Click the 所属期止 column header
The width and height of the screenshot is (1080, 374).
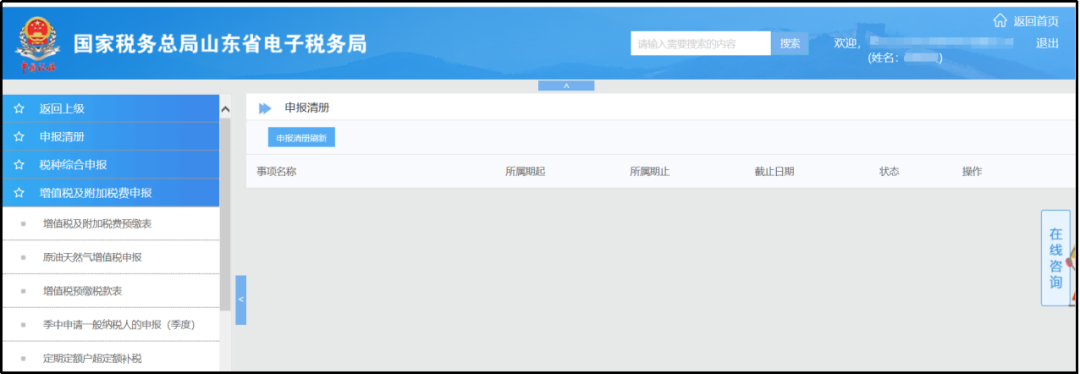(x=650, y=172)
